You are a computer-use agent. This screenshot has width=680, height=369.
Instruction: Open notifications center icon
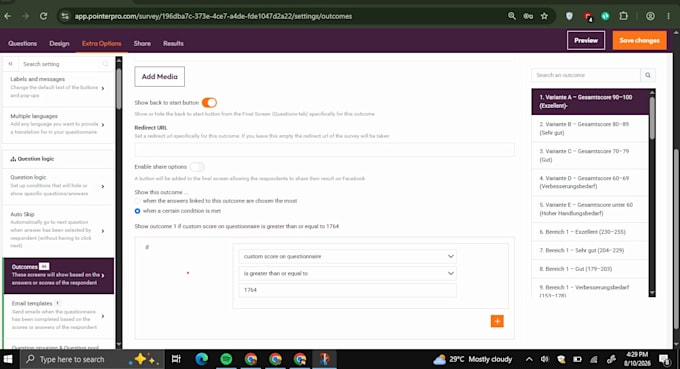coord(664,359)
